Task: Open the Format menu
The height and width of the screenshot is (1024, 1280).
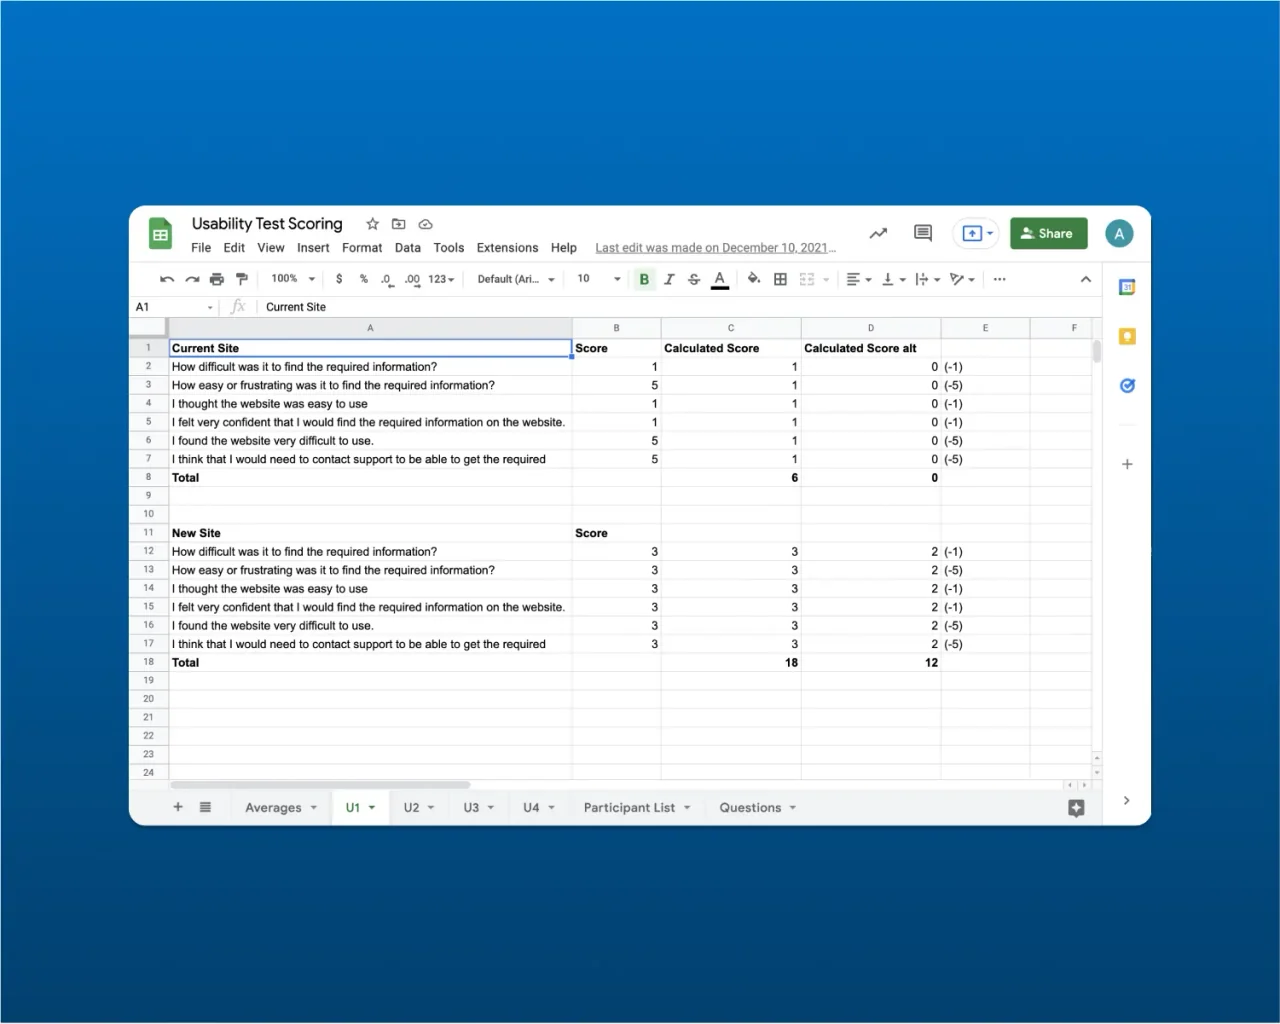Action: pos(362,247)
